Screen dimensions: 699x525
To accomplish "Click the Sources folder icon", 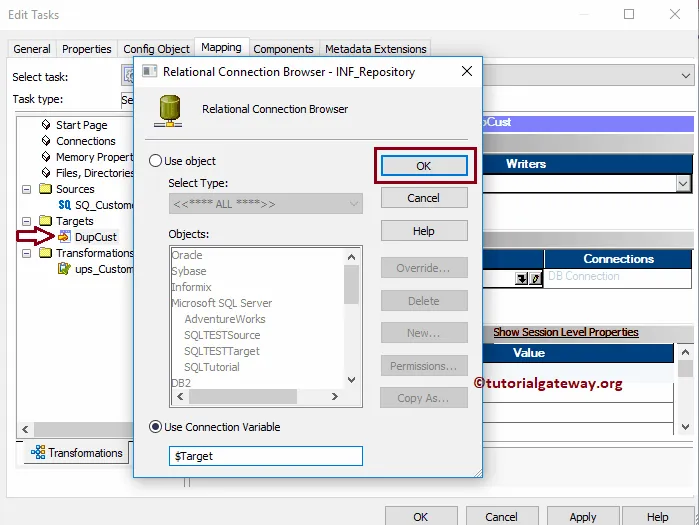I will [45, 189].
